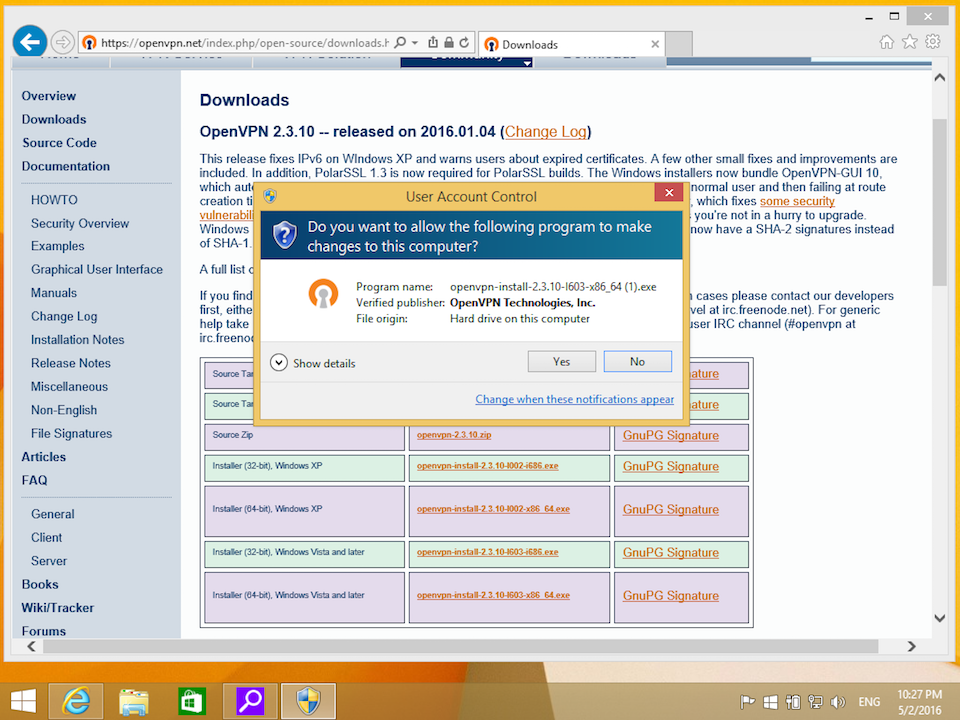Viewport: 960px width, 720px height.
Task: Open the purple Search taskbar icon
Action: click(250, 701)
